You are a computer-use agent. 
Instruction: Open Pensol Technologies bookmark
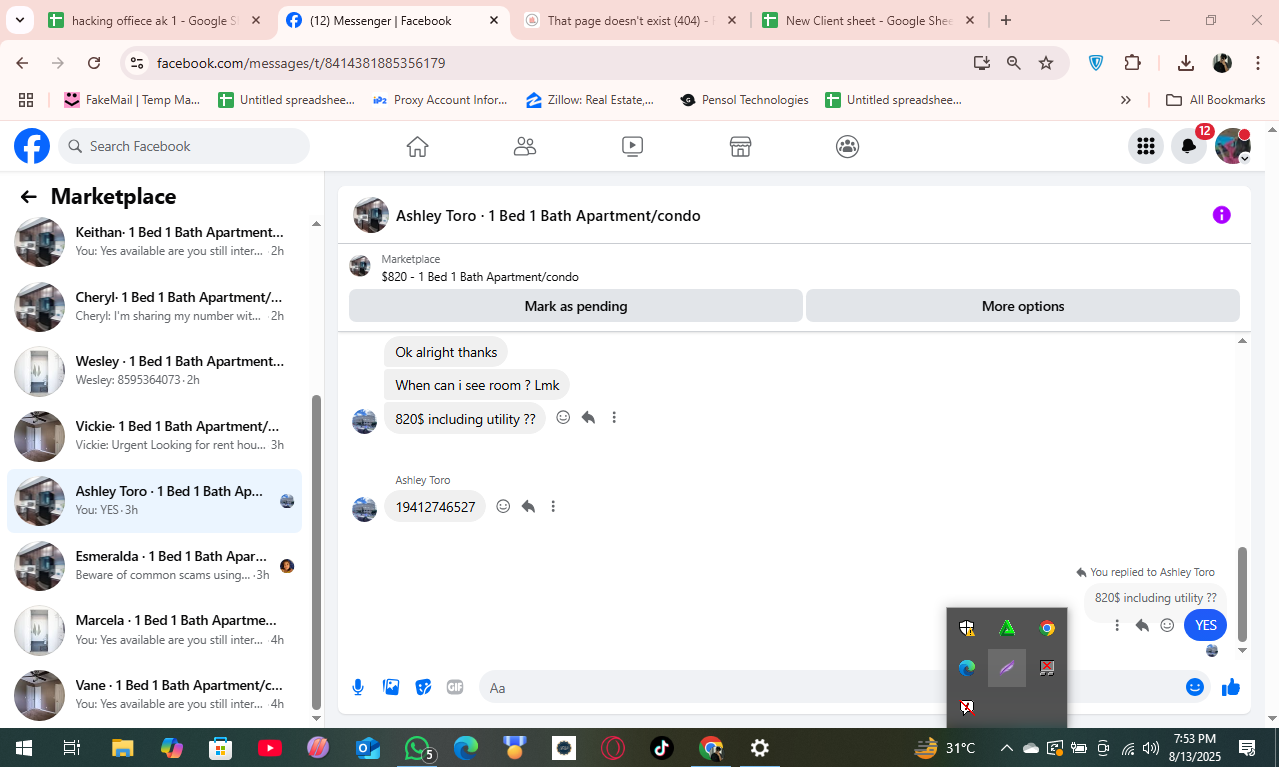744,100
